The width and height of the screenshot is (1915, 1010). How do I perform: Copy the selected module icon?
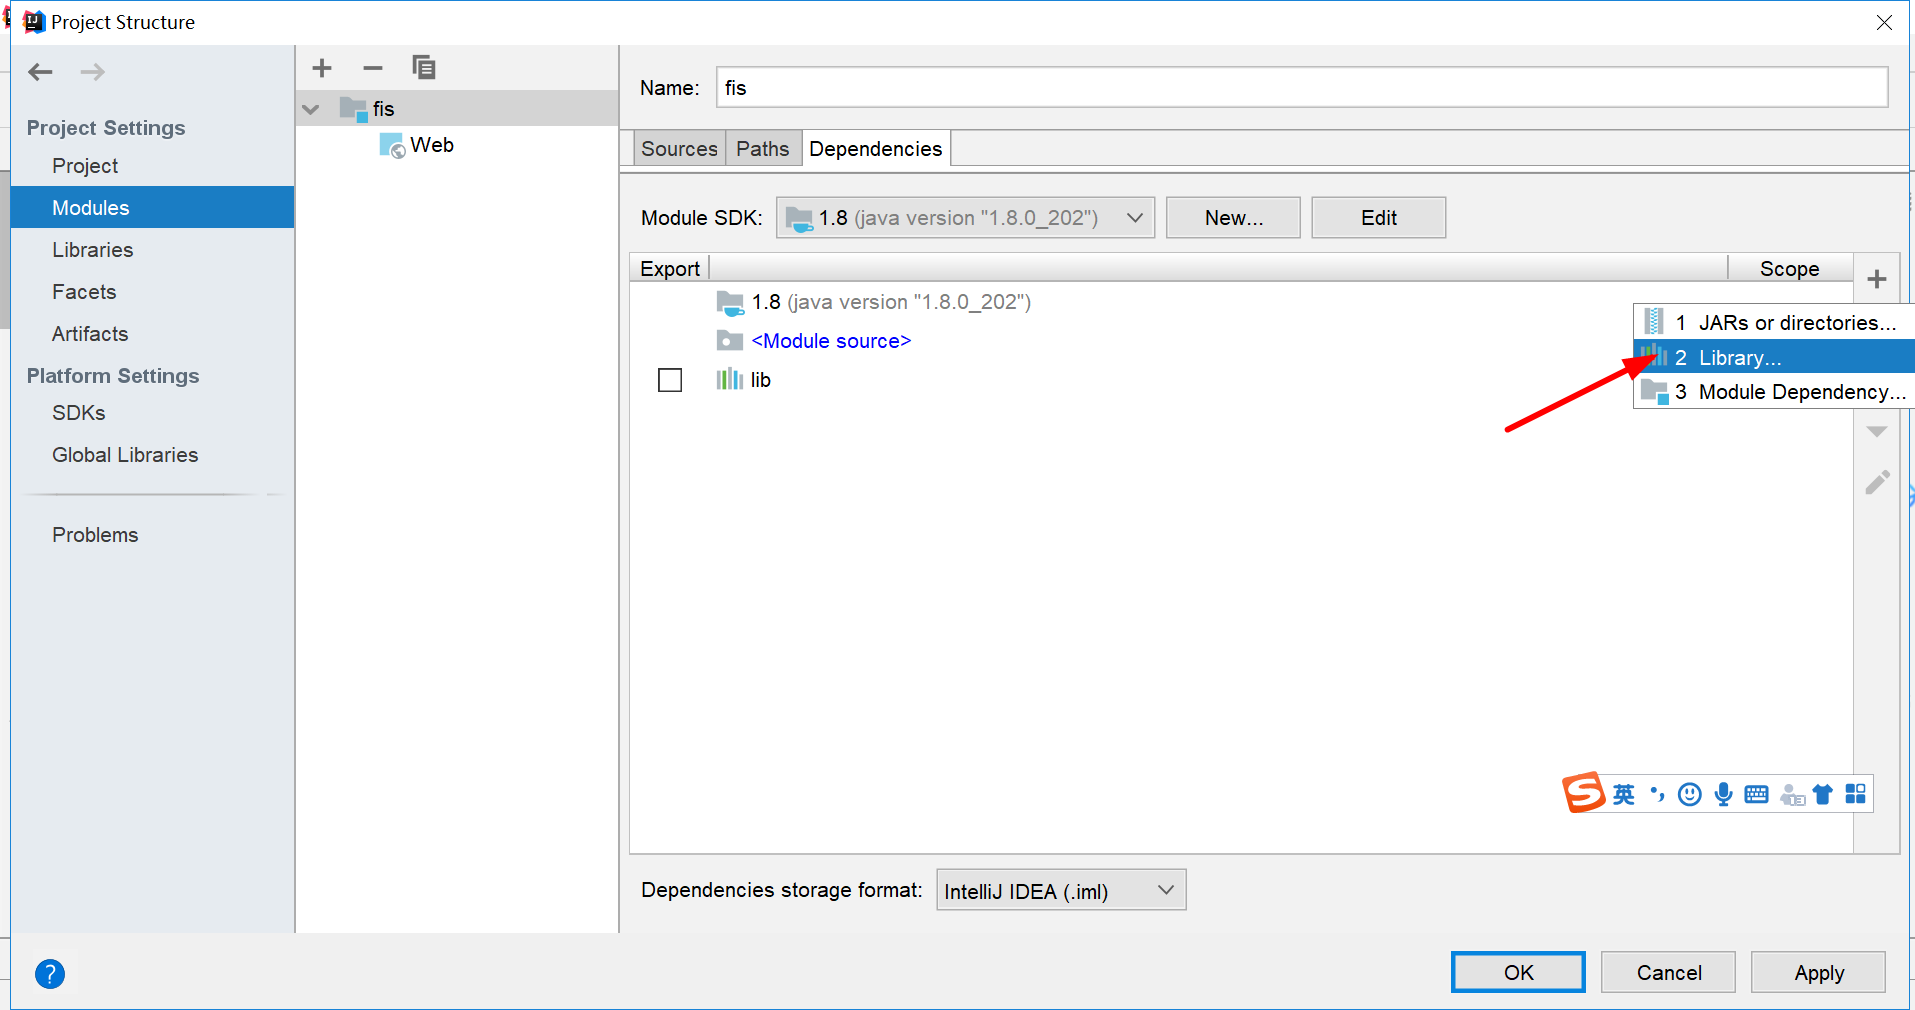coord(424,68)
